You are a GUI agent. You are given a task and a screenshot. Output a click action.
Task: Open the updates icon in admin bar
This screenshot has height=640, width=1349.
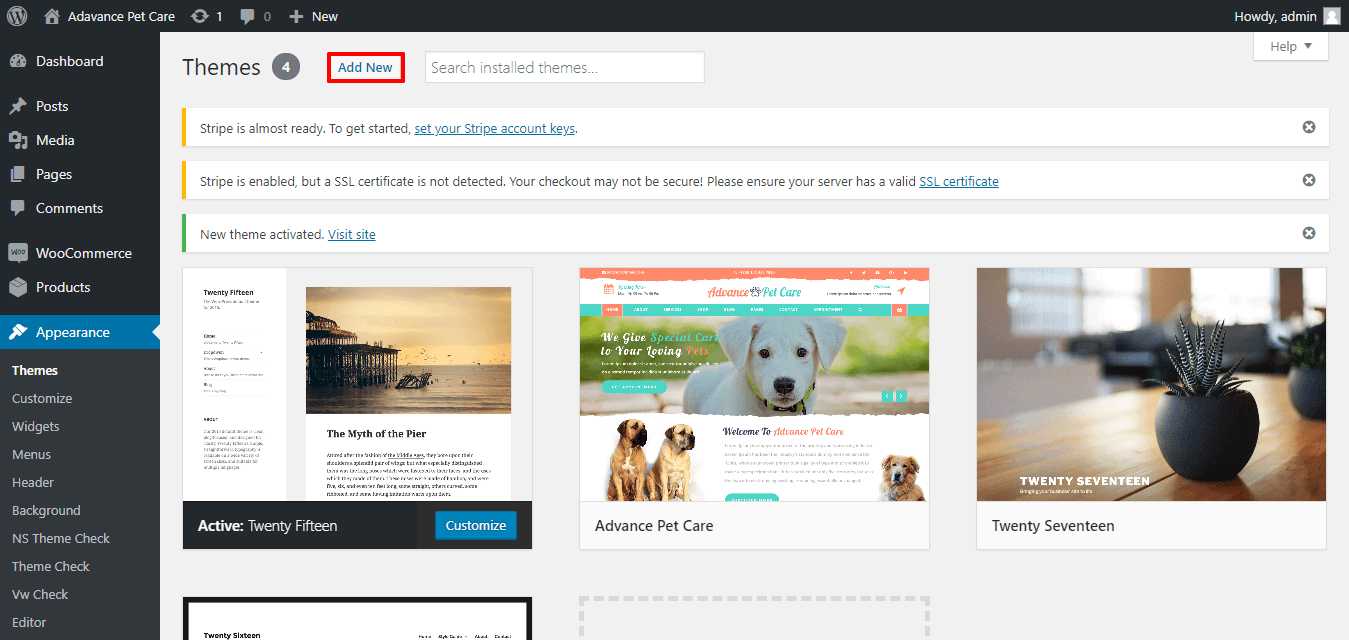point(200,16)
